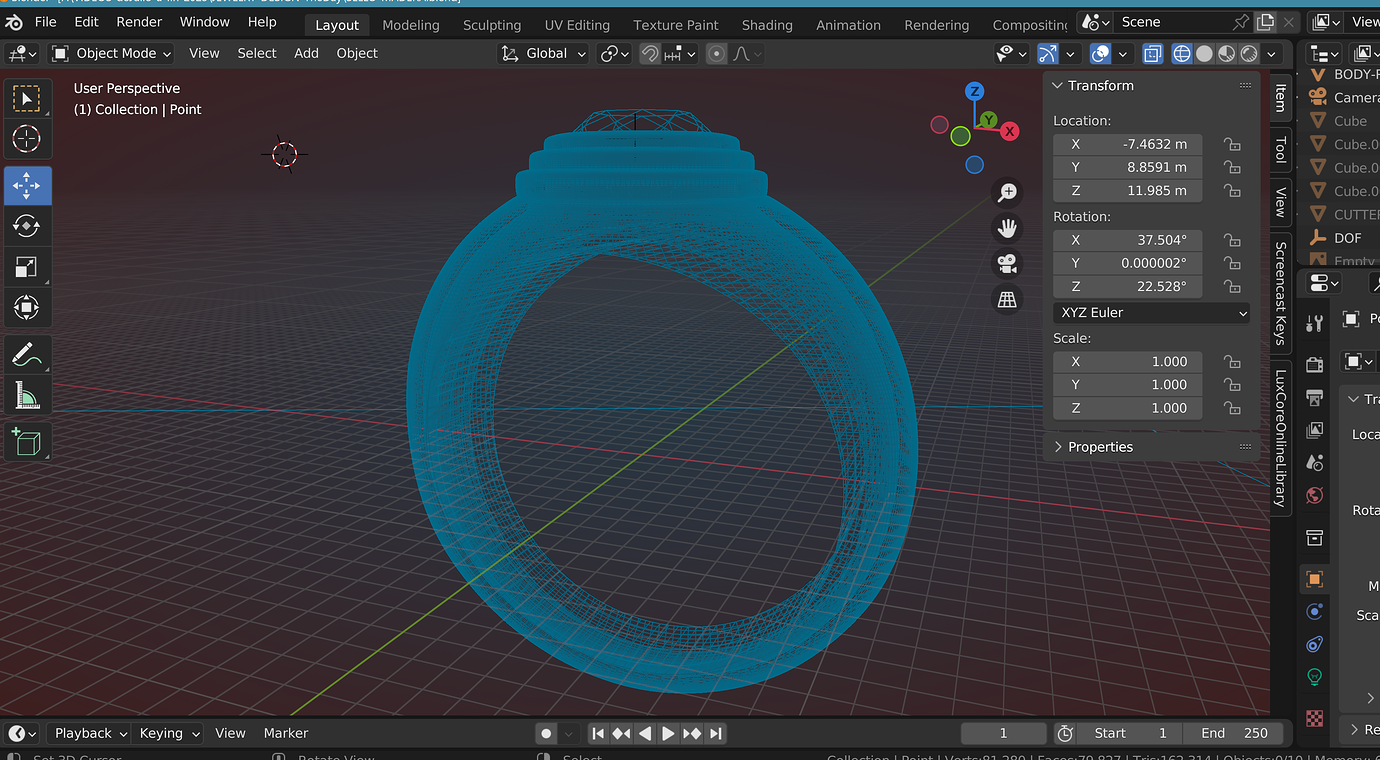Switch to the Shading workspace tab

tap(767, 25)
